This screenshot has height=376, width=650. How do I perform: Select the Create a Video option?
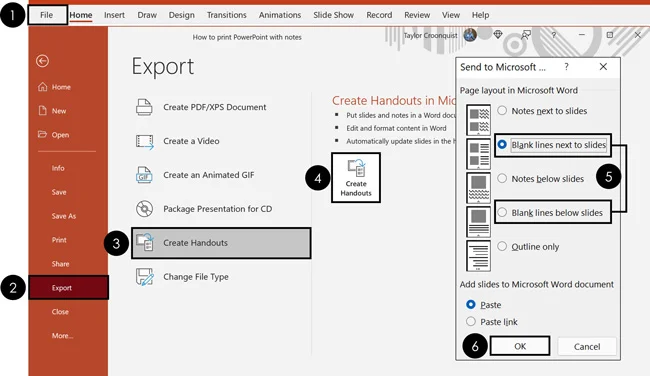pos(221,141)
